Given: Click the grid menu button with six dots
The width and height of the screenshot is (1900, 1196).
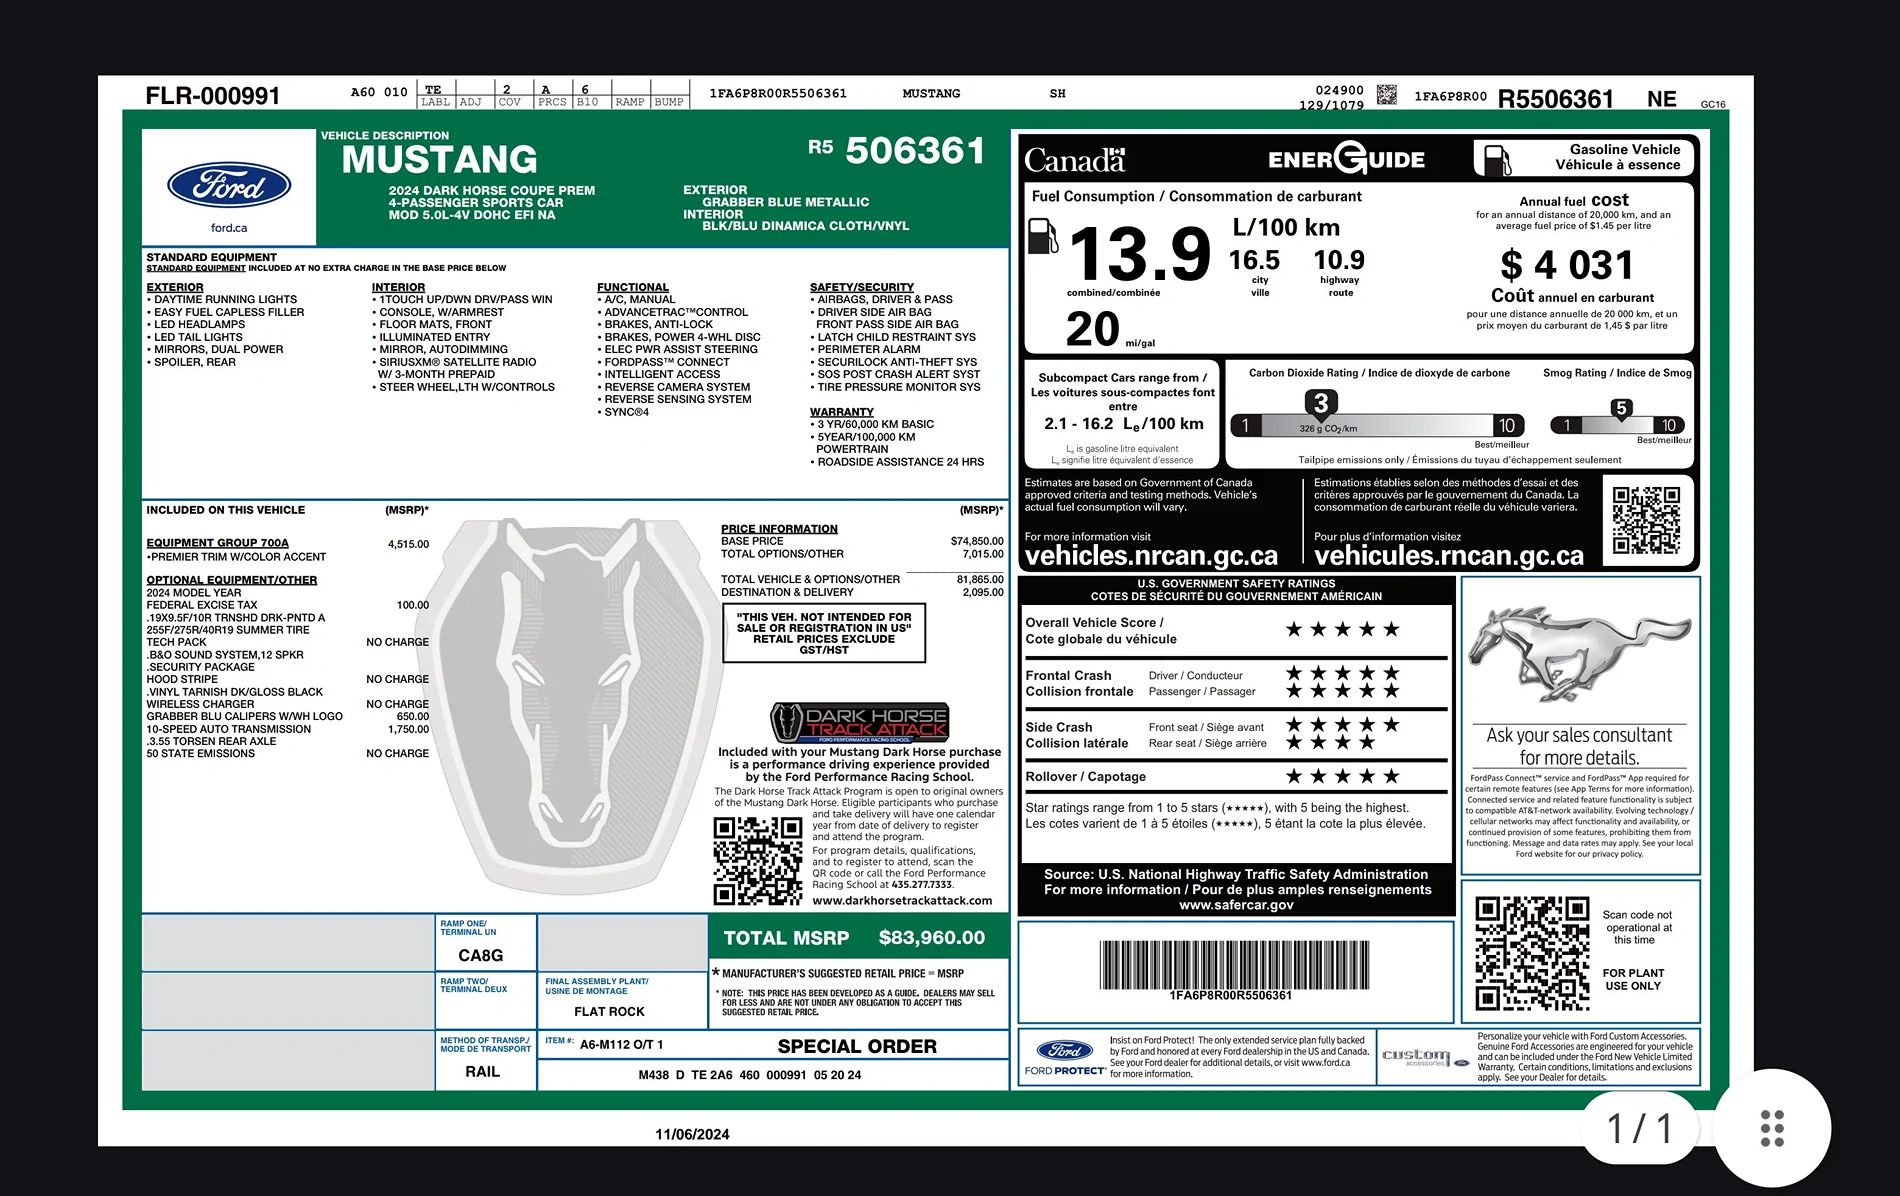Looking at the screenshot, I should pyautogui.click(x=1772, y=1128).
